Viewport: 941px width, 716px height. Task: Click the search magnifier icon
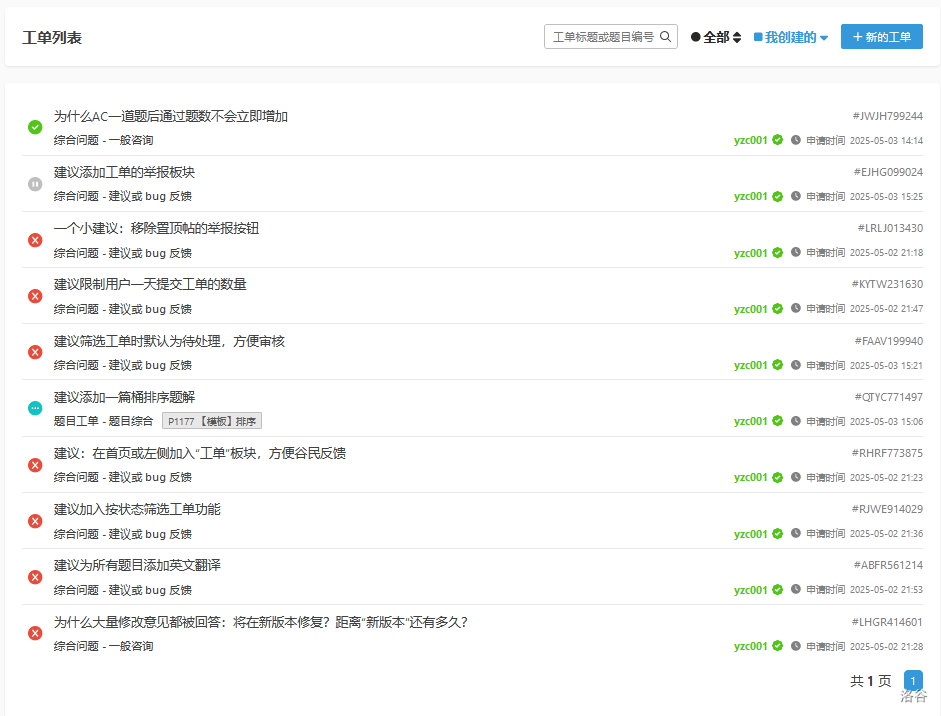(x=666, y=37)
